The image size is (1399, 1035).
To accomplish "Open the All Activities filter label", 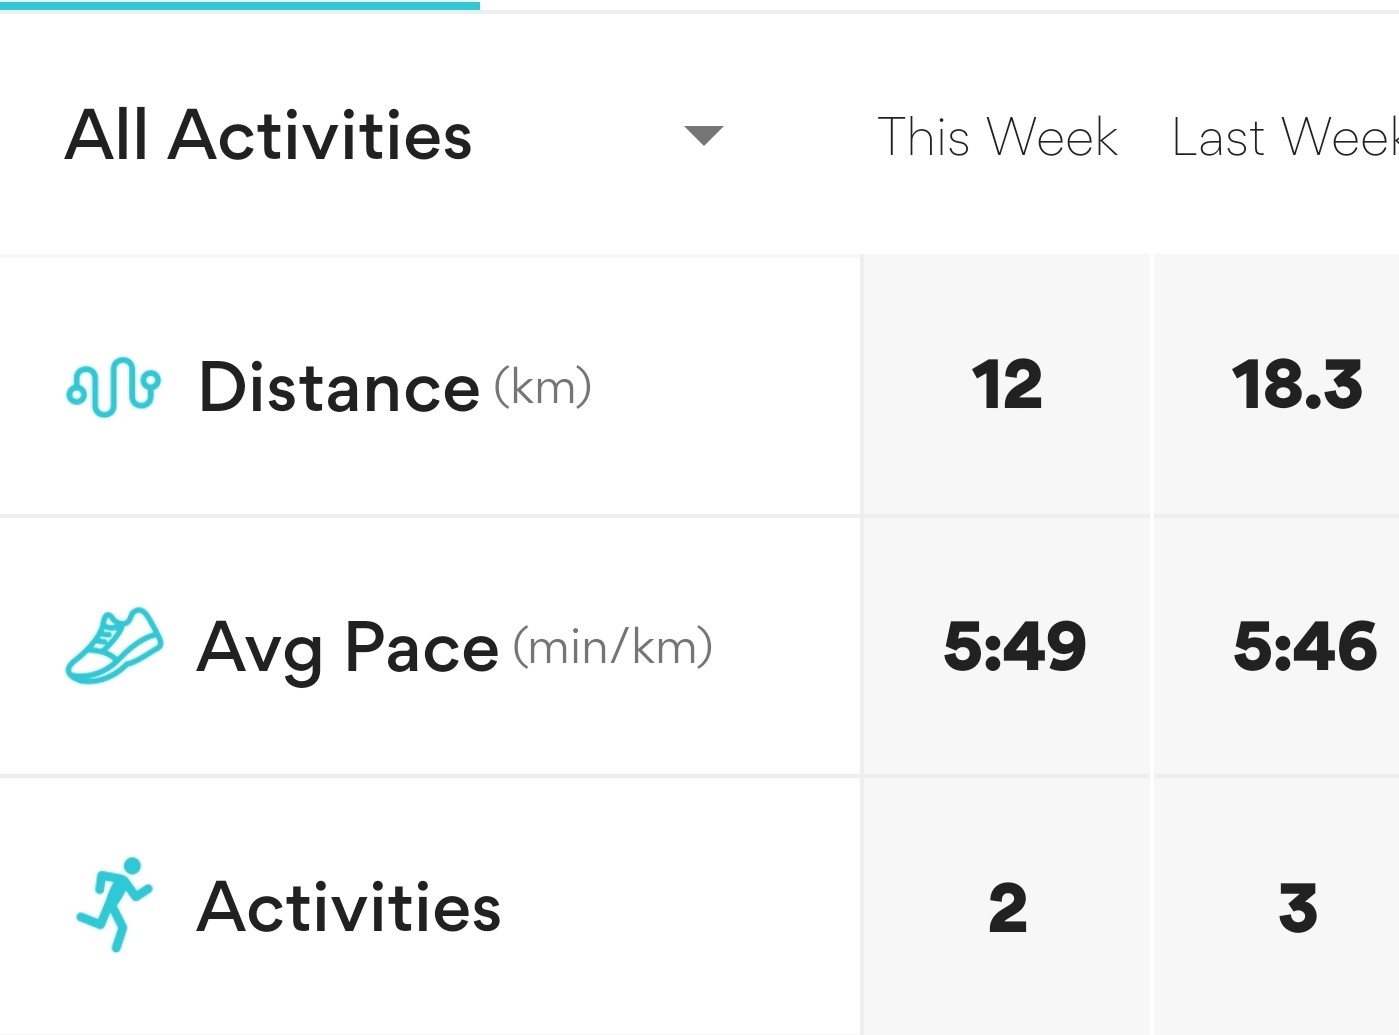I will click(x=269, y=135).
